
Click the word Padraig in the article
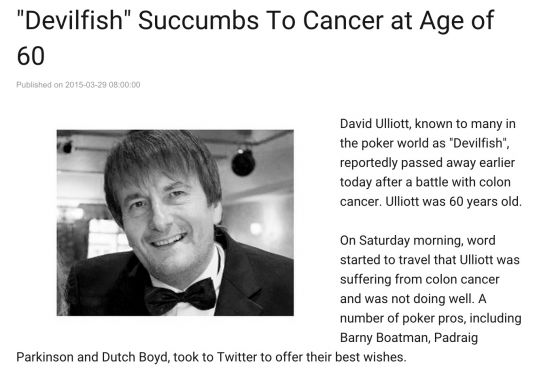(x=456, y=338)
